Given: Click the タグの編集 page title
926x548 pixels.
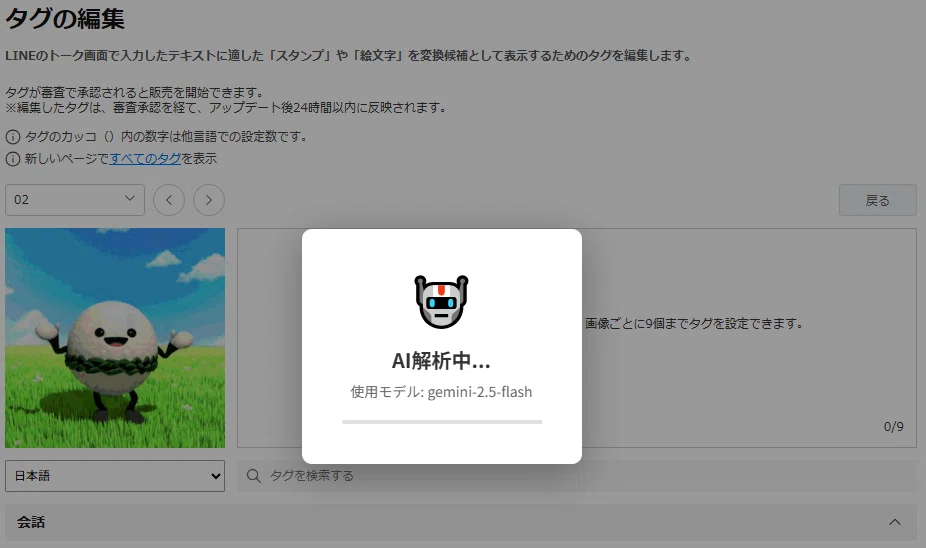Looking at the screenshot, I should coord(65,19).
